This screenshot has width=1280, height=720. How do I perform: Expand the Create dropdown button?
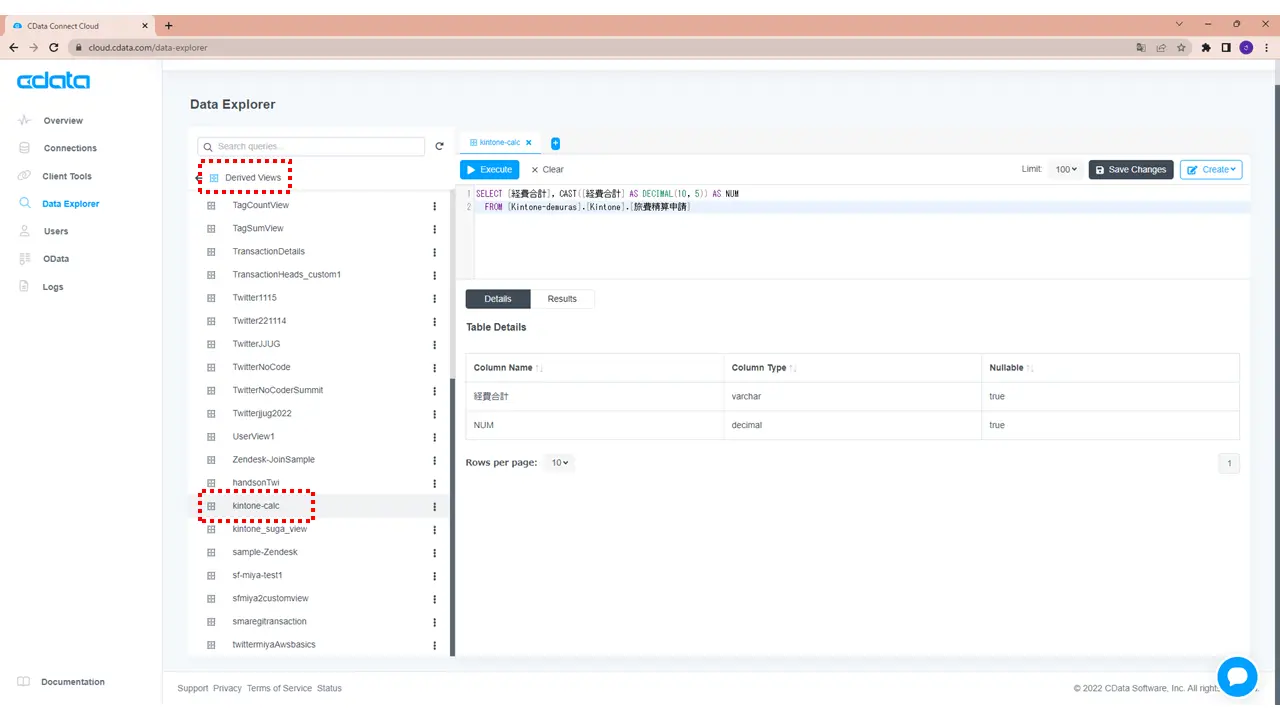[1211, 170]
